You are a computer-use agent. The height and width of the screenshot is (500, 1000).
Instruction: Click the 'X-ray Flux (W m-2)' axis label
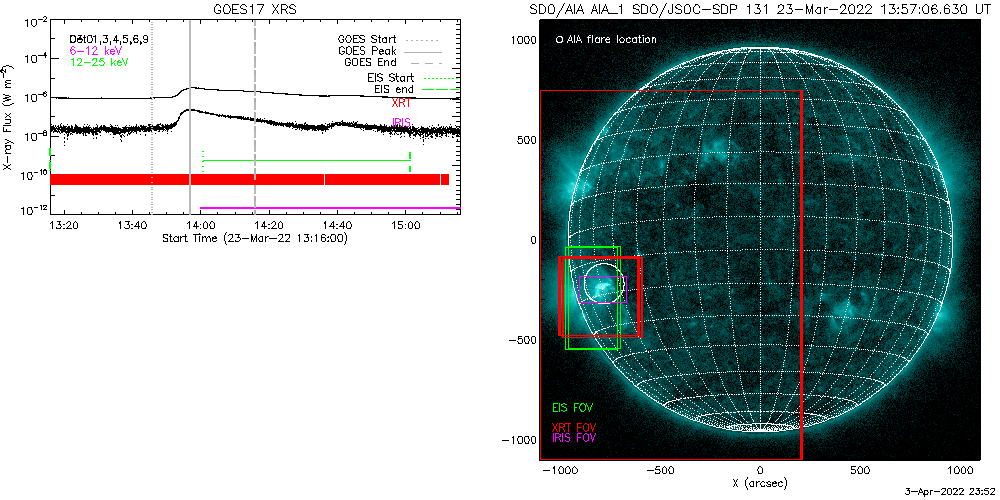coord(8,117)
